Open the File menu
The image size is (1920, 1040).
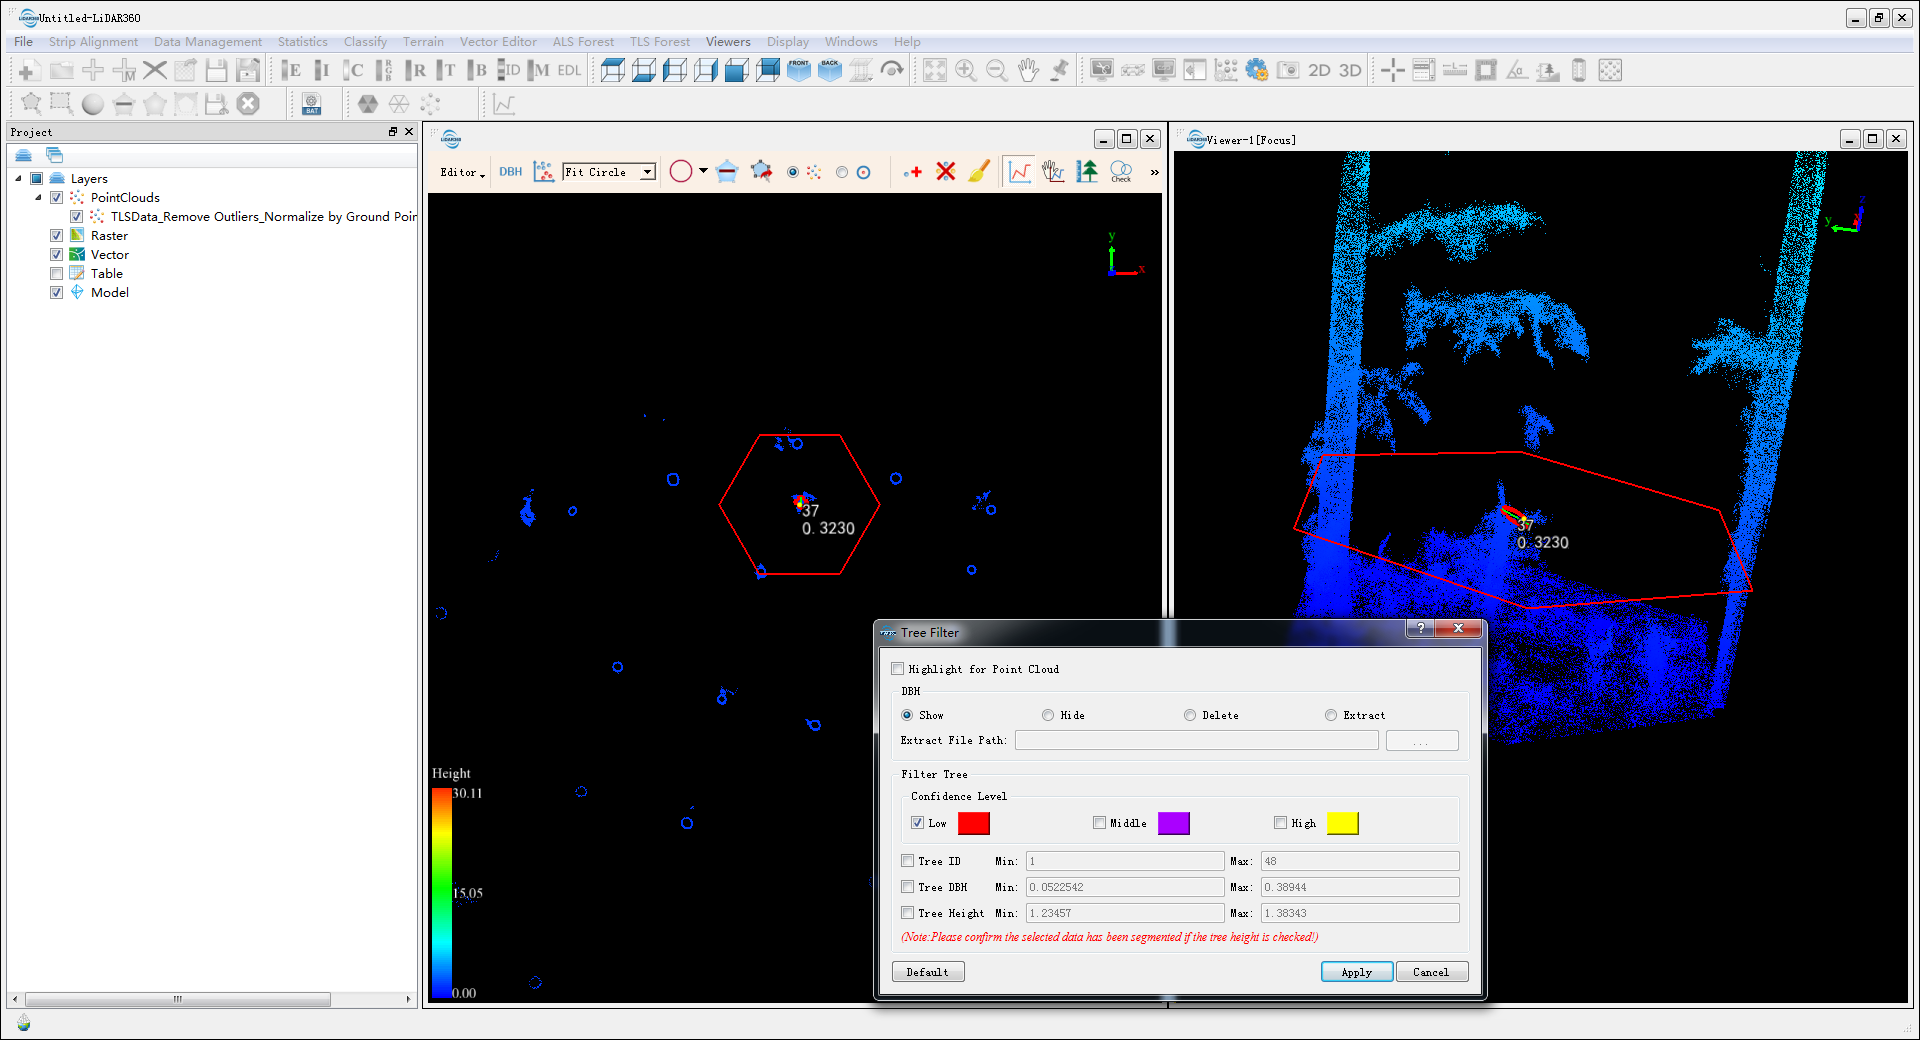23,42
